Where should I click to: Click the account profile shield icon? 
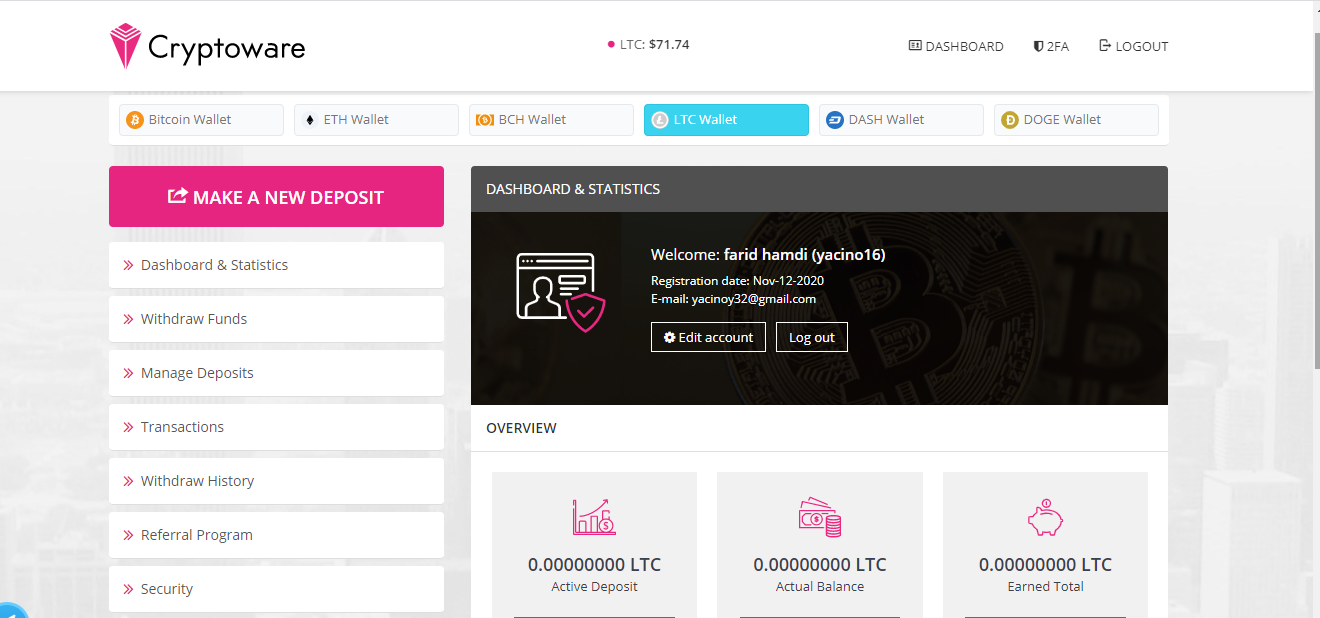(x=560, y=292)
